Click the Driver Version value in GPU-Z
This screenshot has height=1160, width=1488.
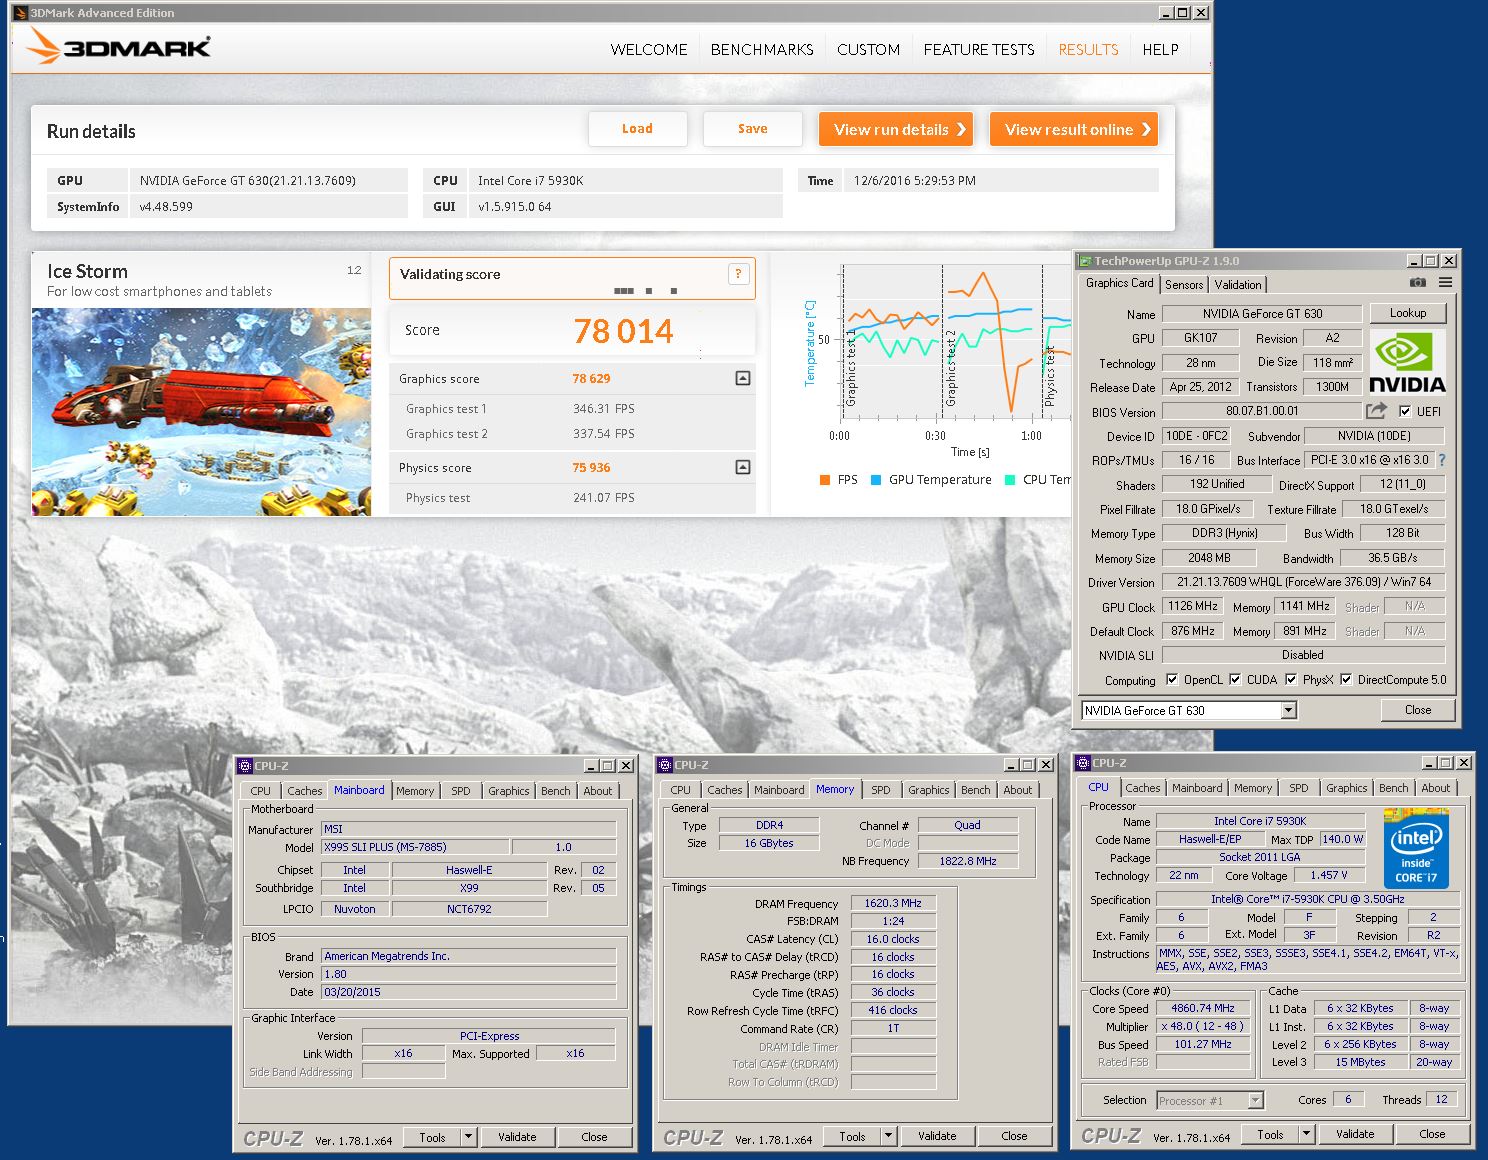[x=1303, y=582]
